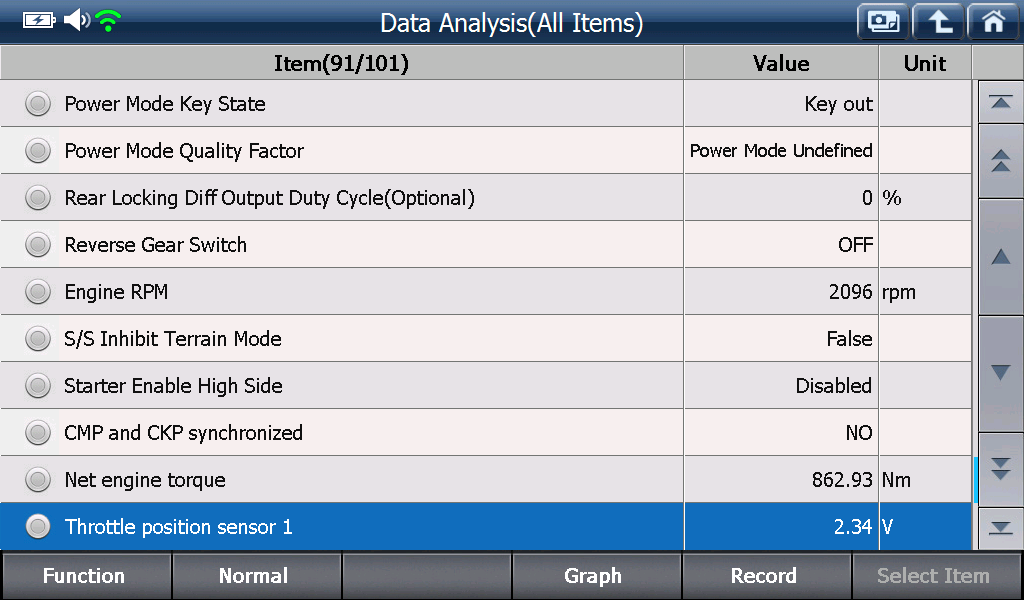Viewport: 1024px width, 600px height.
Task: Click the Wi-Fi status icon
Action: click(x=108, y=21)
